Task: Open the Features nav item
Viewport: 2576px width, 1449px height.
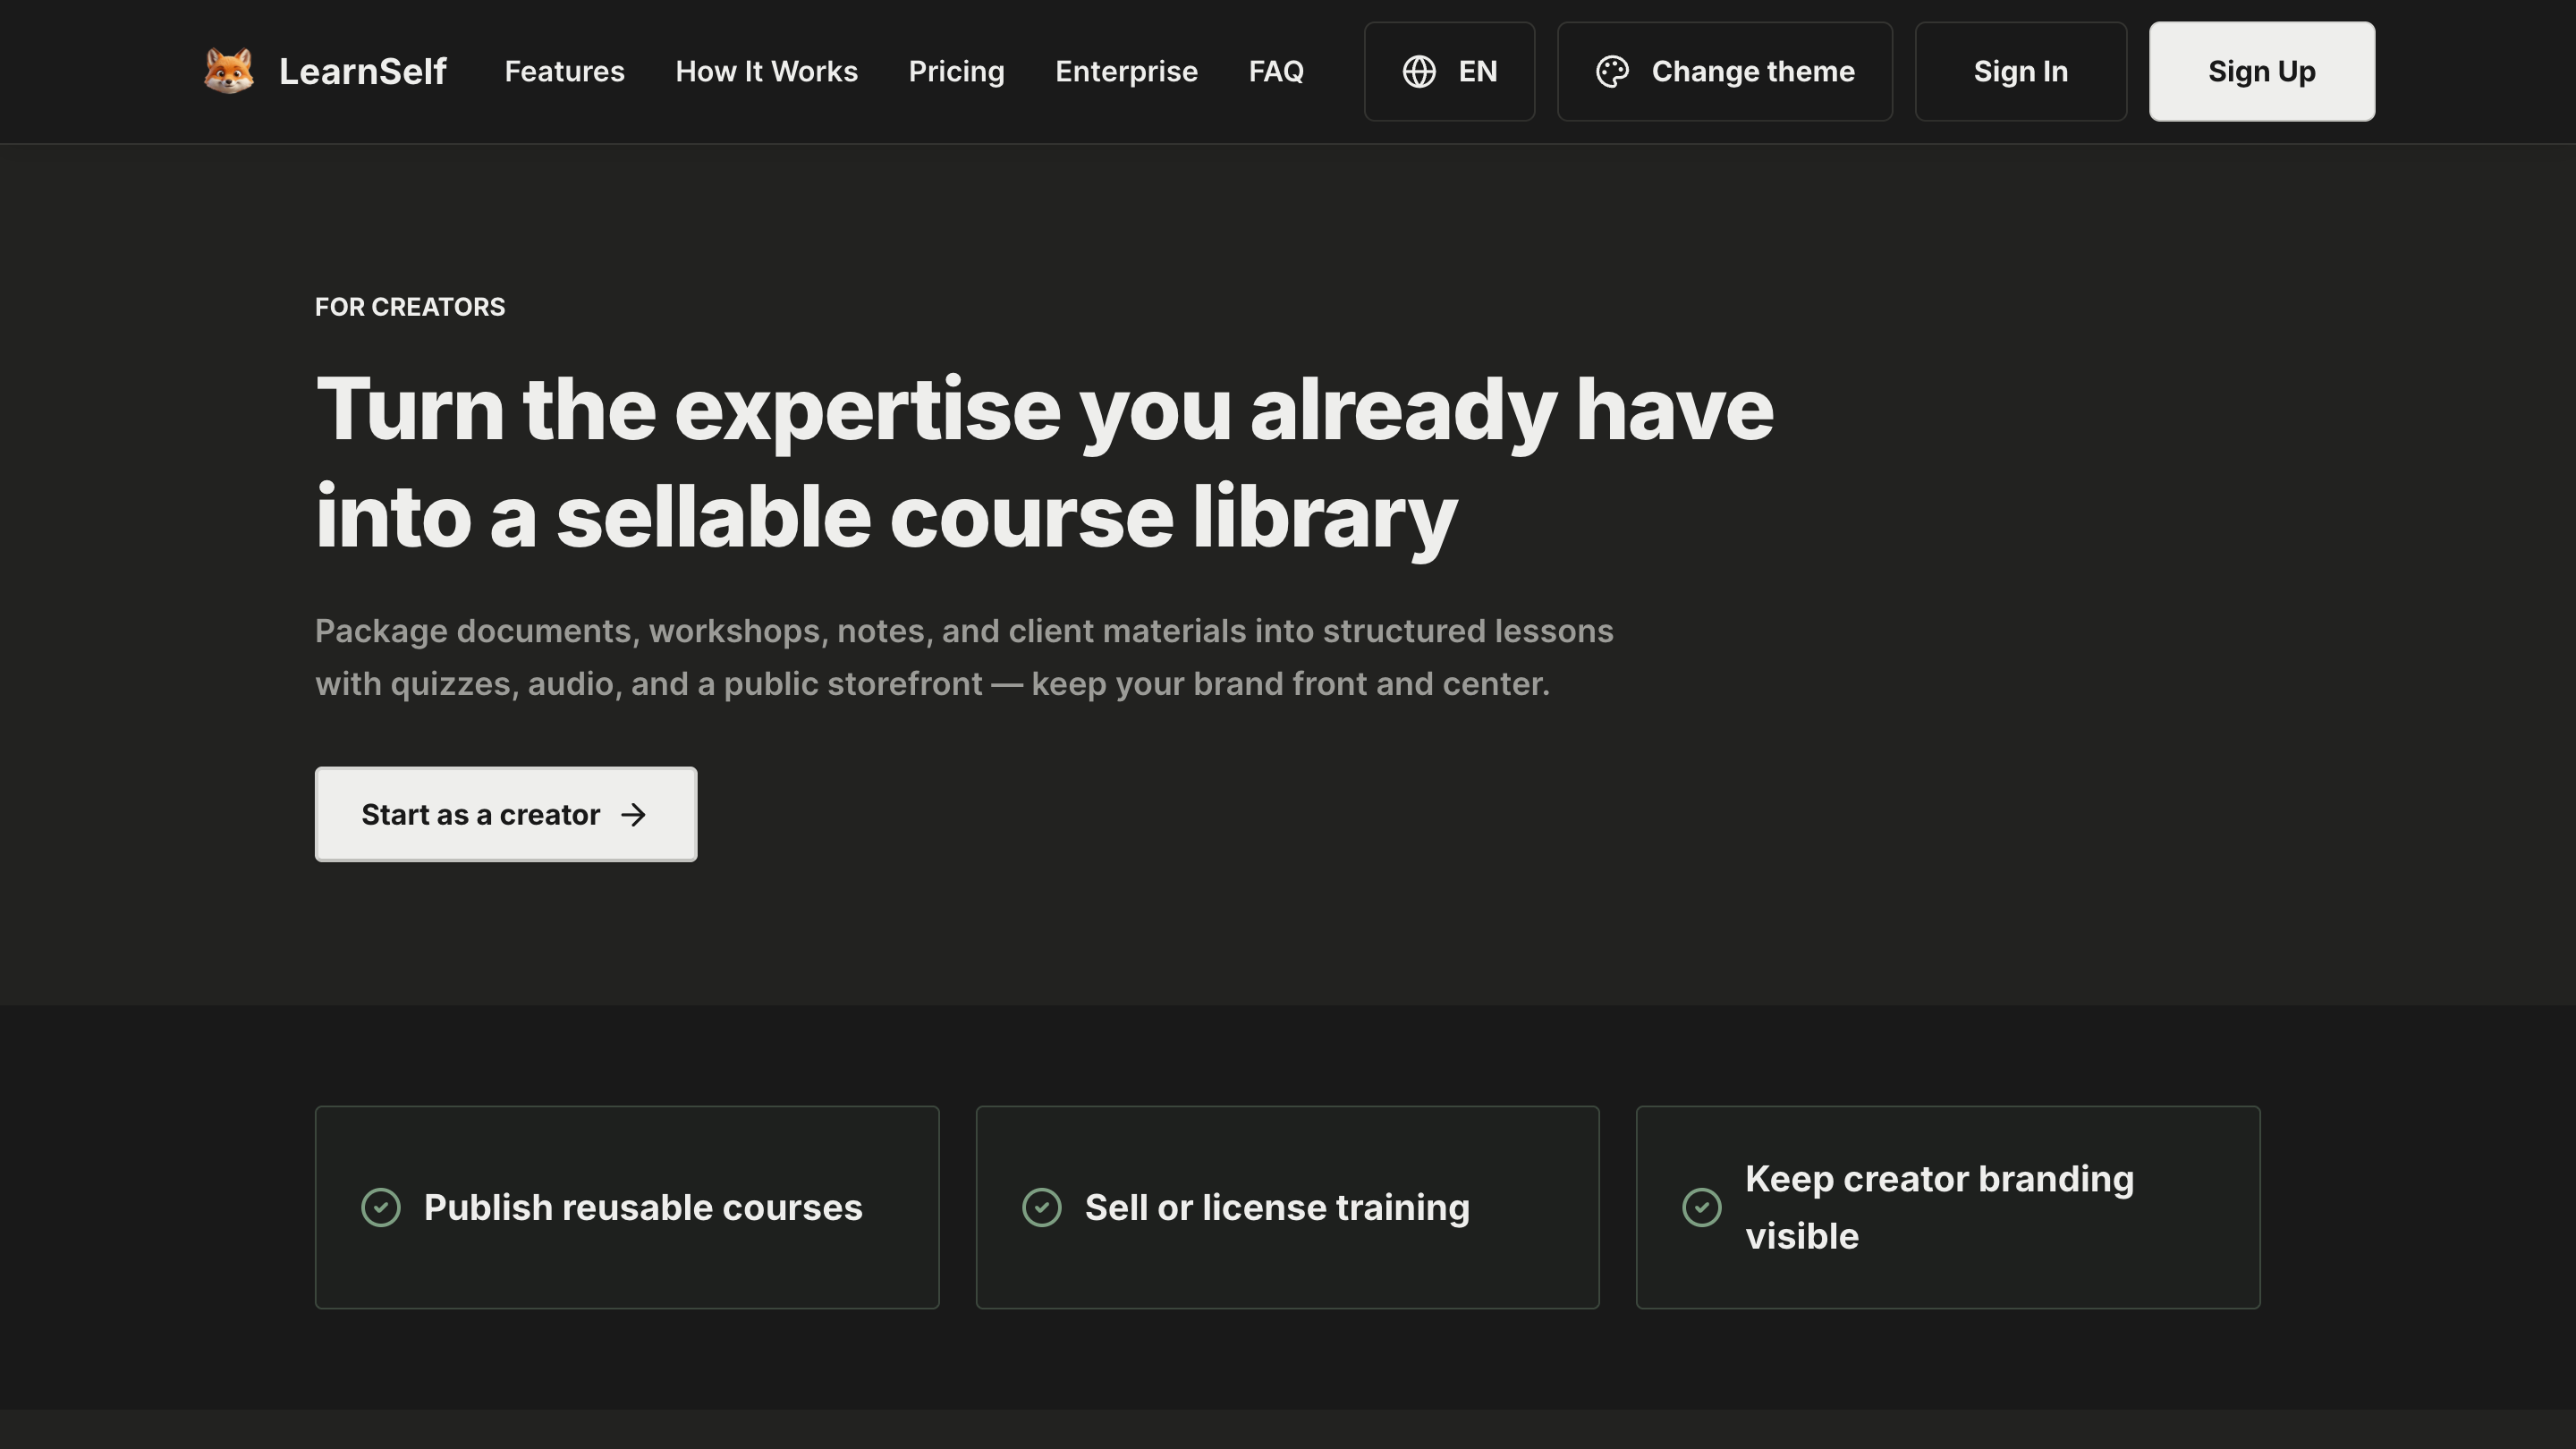Action: (564, 72)
